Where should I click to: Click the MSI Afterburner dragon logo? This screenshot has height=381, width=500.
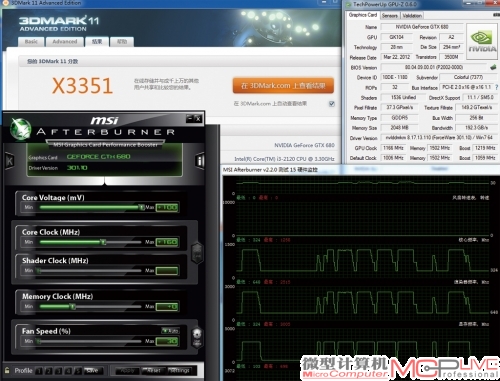tap(21, 129)
